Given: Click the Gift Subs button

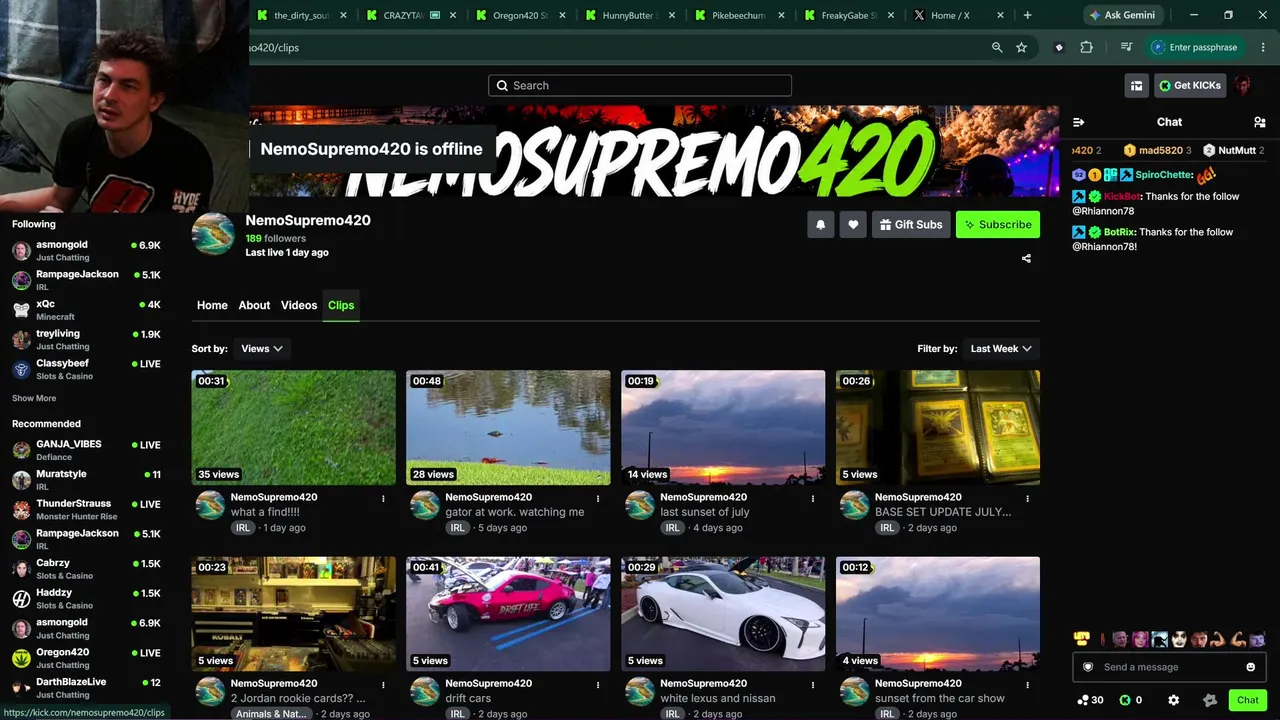Looking at the screenshot, I should click(911, 225).
